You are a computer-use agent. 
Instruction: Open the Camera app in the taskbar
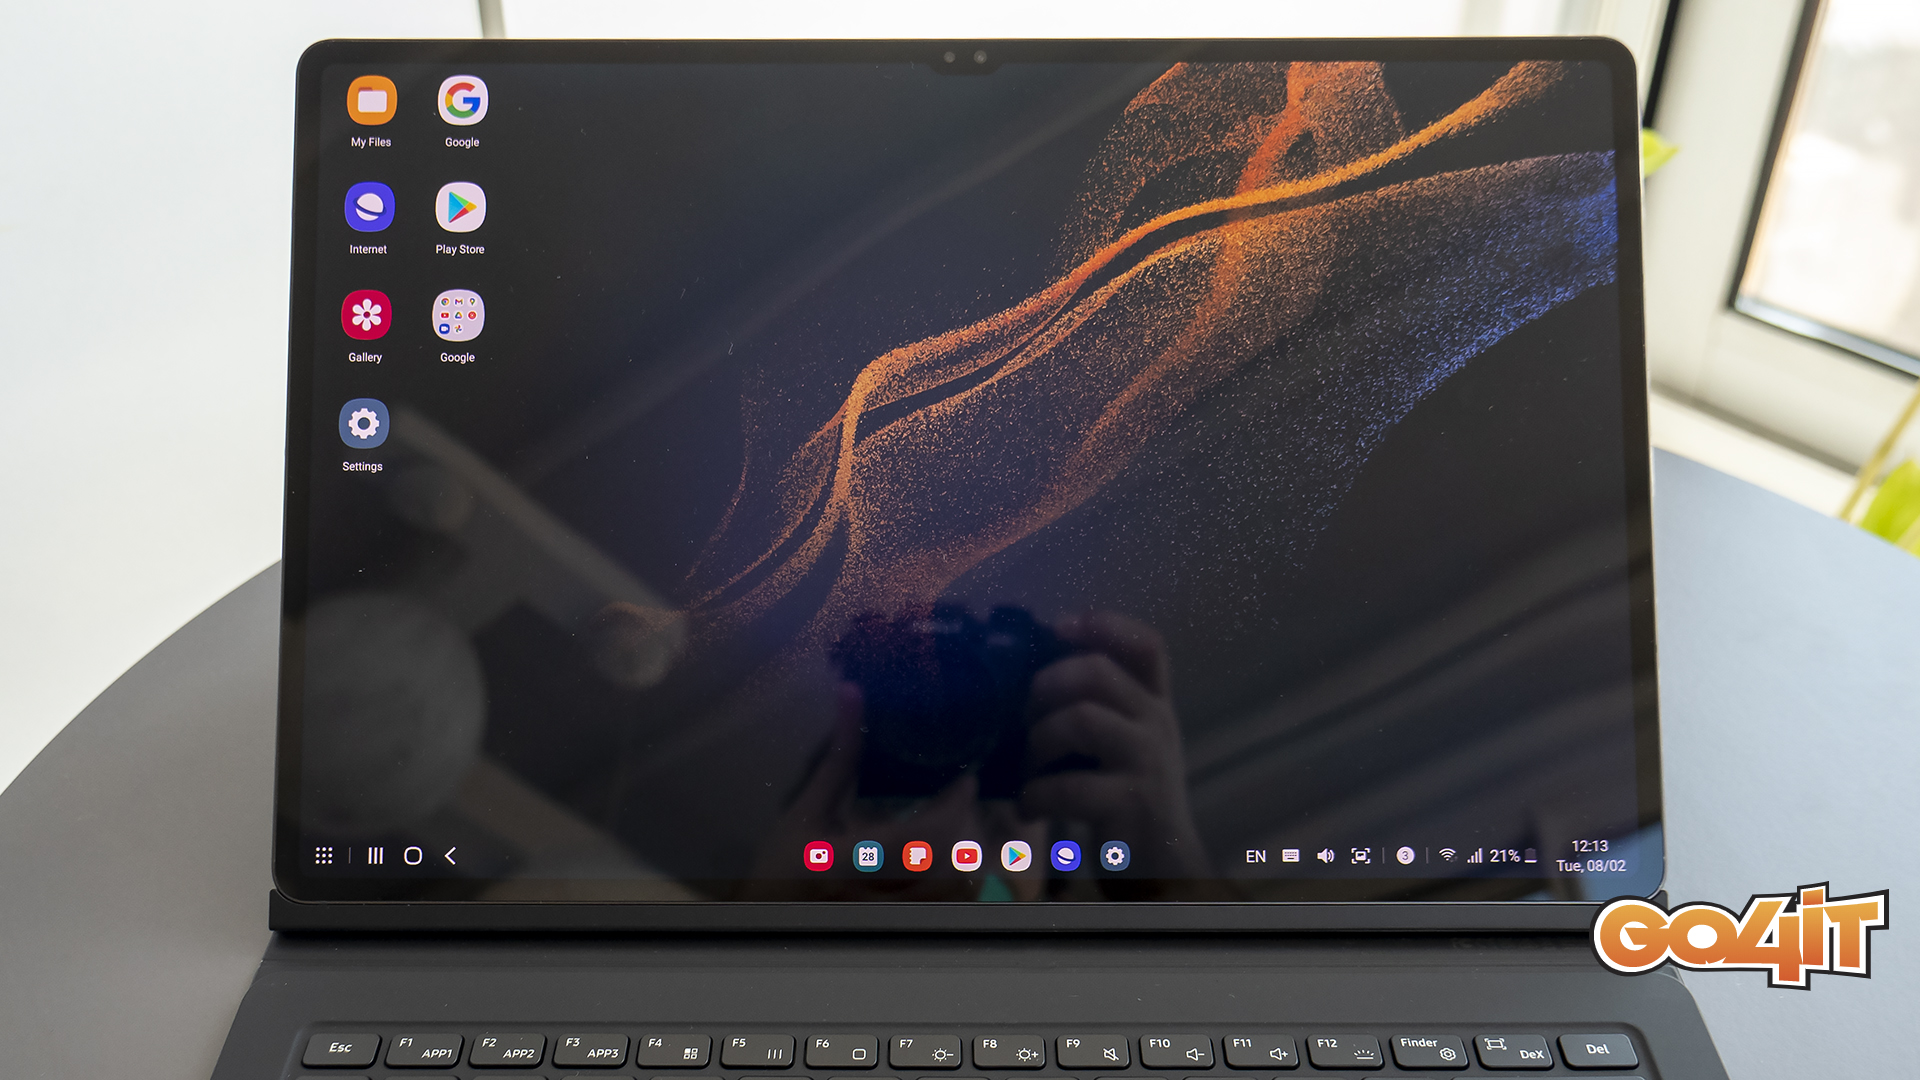[819, 856]
